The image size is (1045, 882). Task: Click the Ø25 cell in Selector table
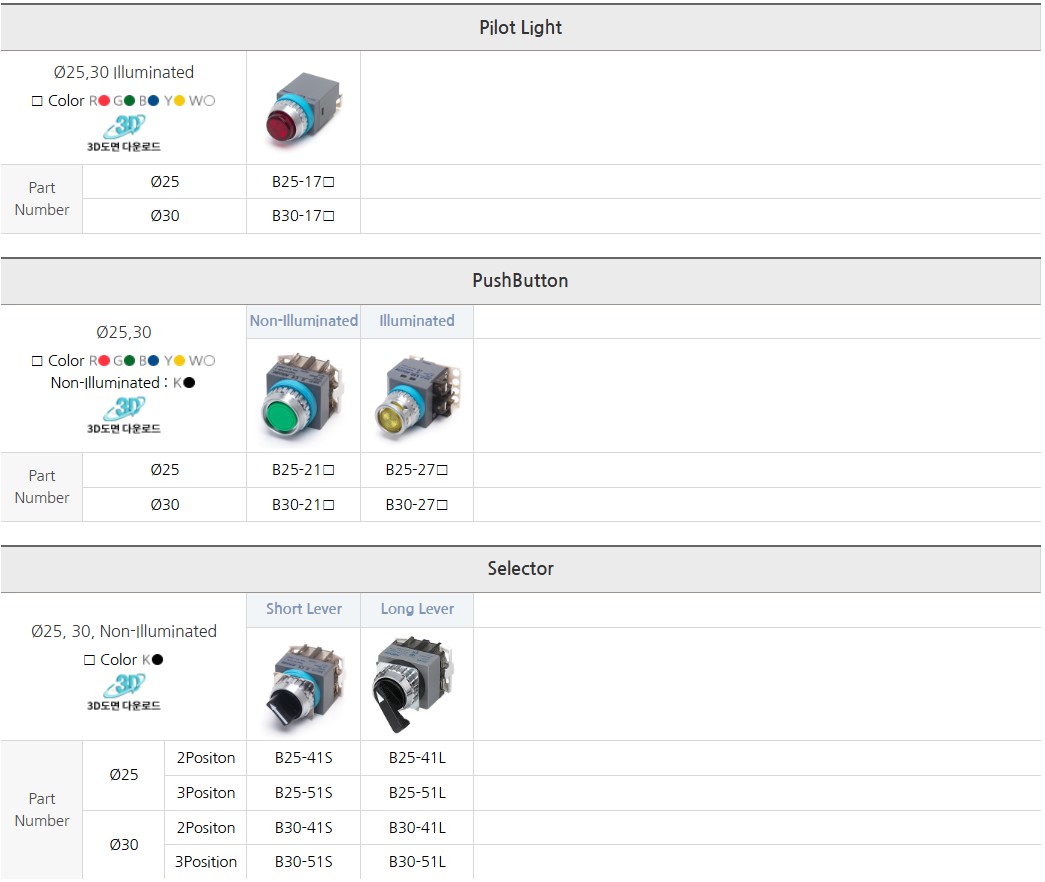[x=124, y=775]
